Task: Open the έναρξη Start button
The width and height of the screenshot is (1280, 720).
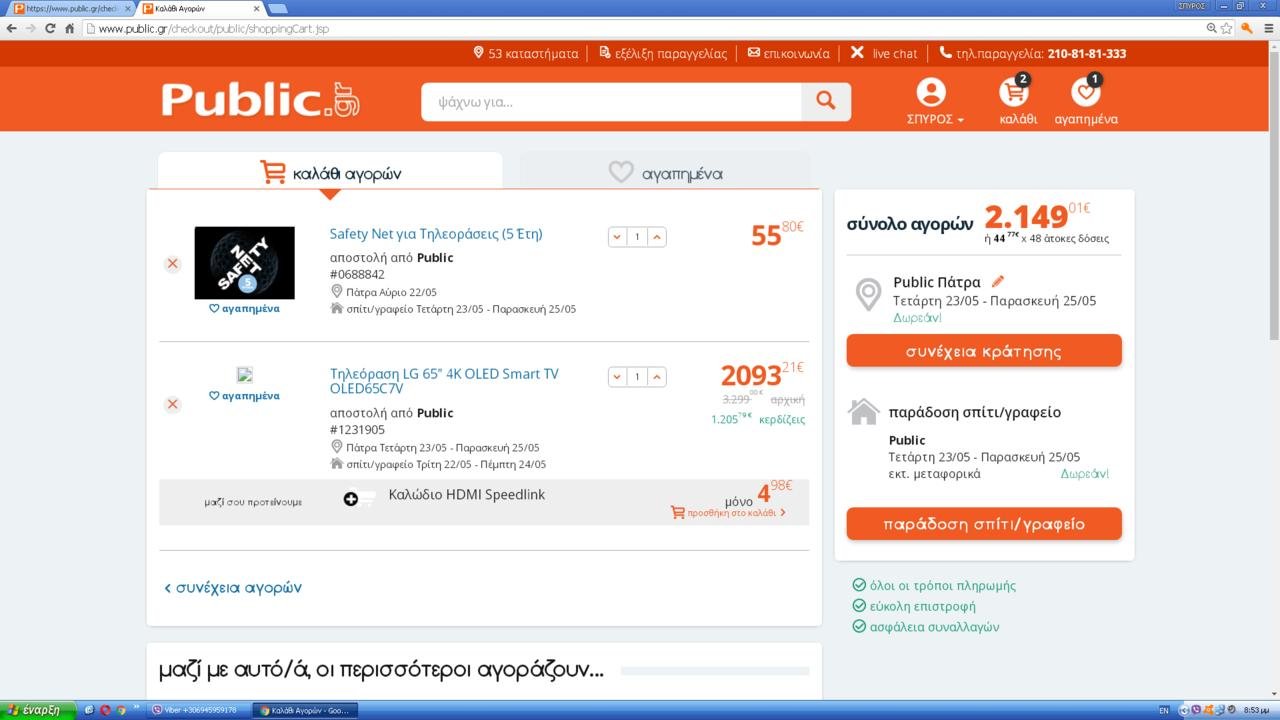Action: pyautogui.click(x=37, y=710)
